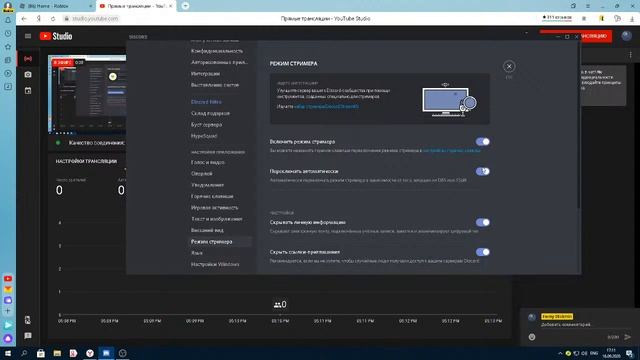Open YouTube shortcut in browser side panel
This screenshot has width=640, height=360.
click(x=8, y=279)
